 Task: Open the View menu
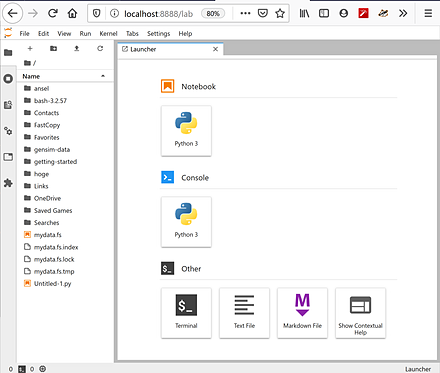pos(64,34)
